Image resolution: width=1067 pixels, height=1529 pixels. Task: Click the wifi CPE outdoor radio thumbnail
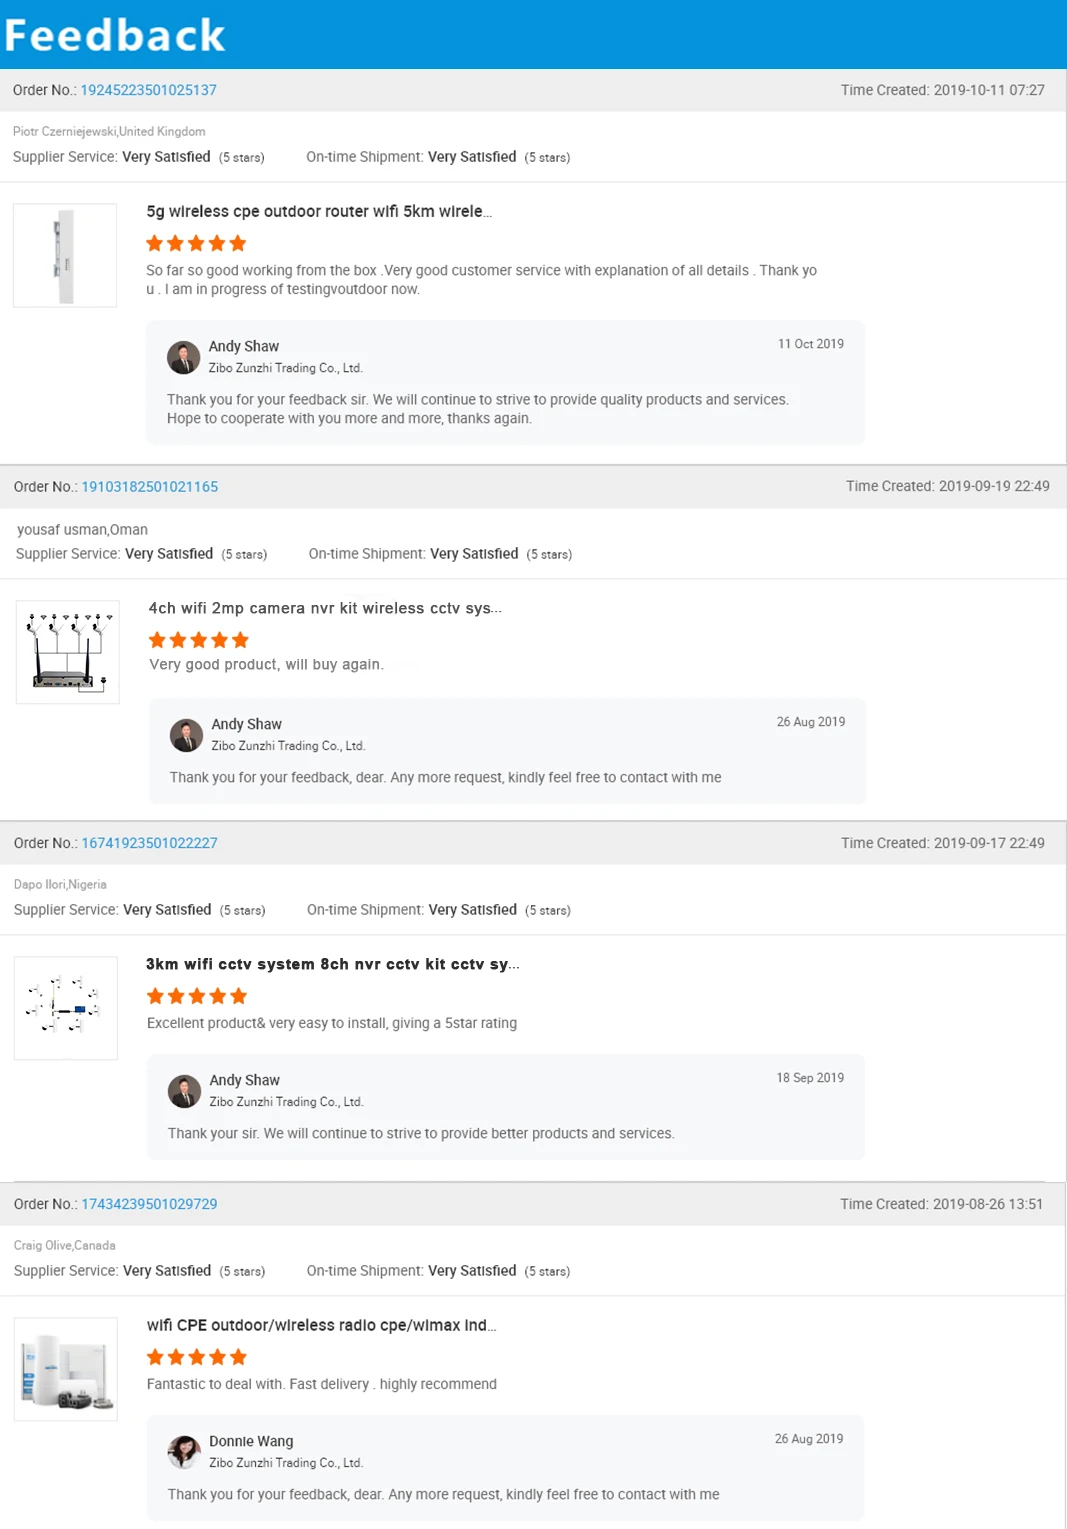(x=66, y=1369)
